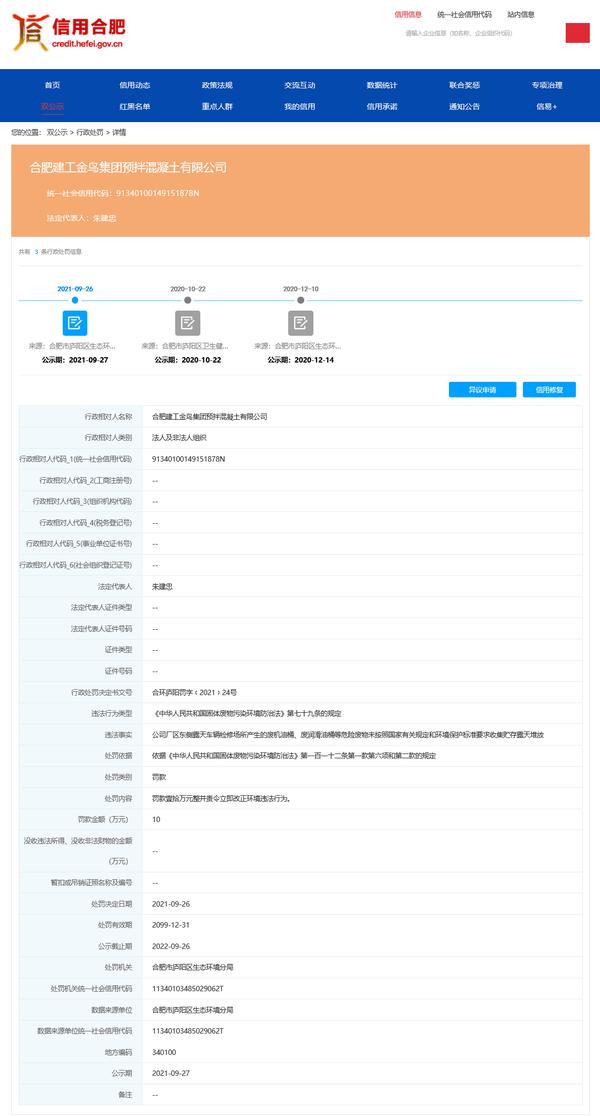
Task: Click the 公示期 table value 2021-09-27
Action: pos(171,1073)
